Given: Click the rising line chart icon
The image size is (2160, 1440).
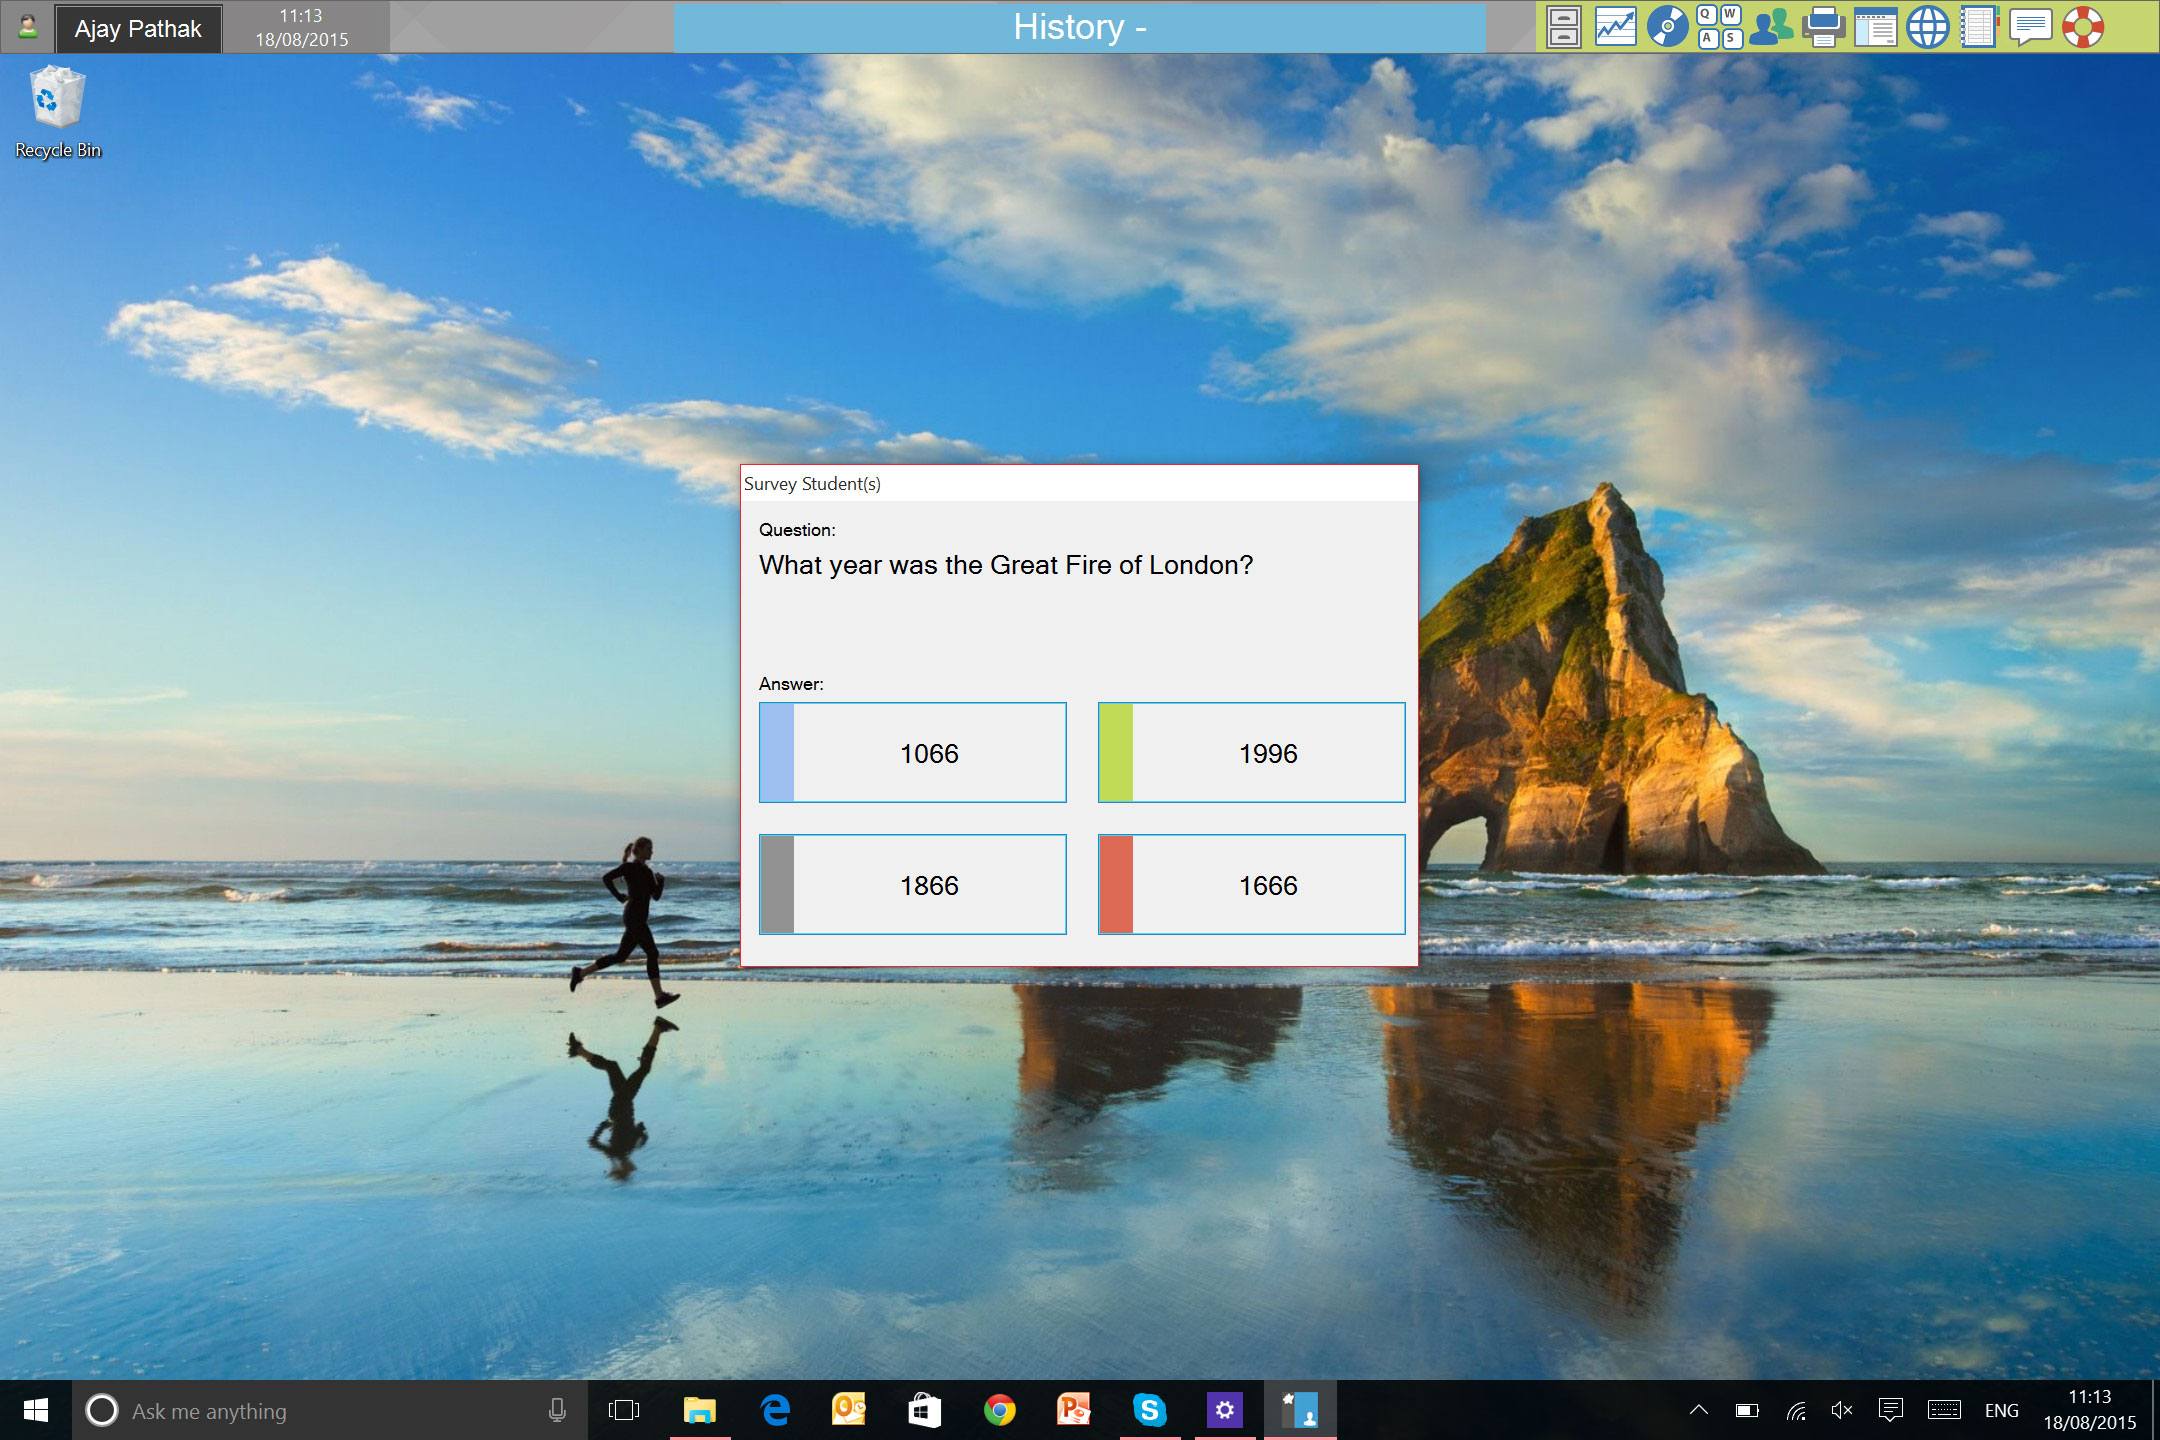Looking at the screenshot, I should point(1615,27).
